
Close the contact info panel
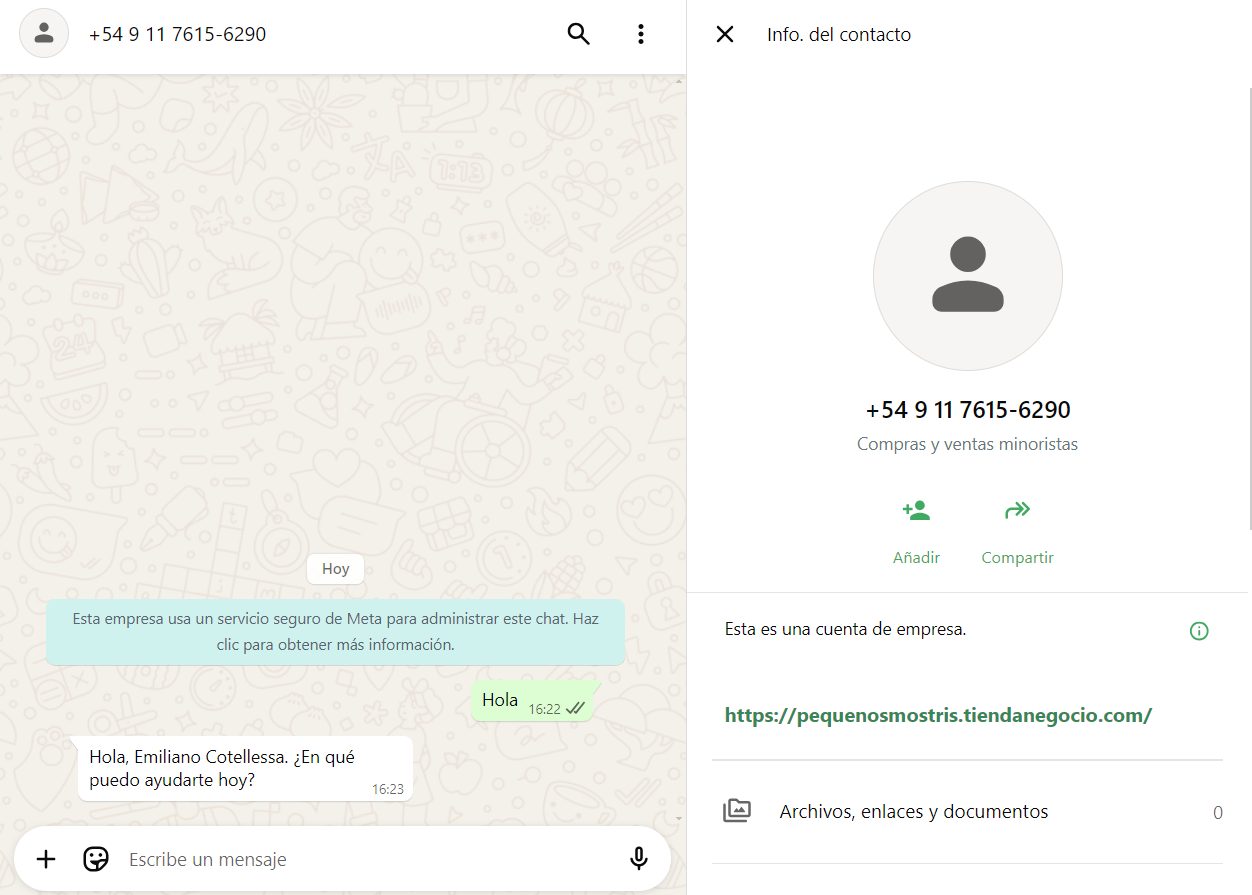pyautogui.click(x=725, y=34)
